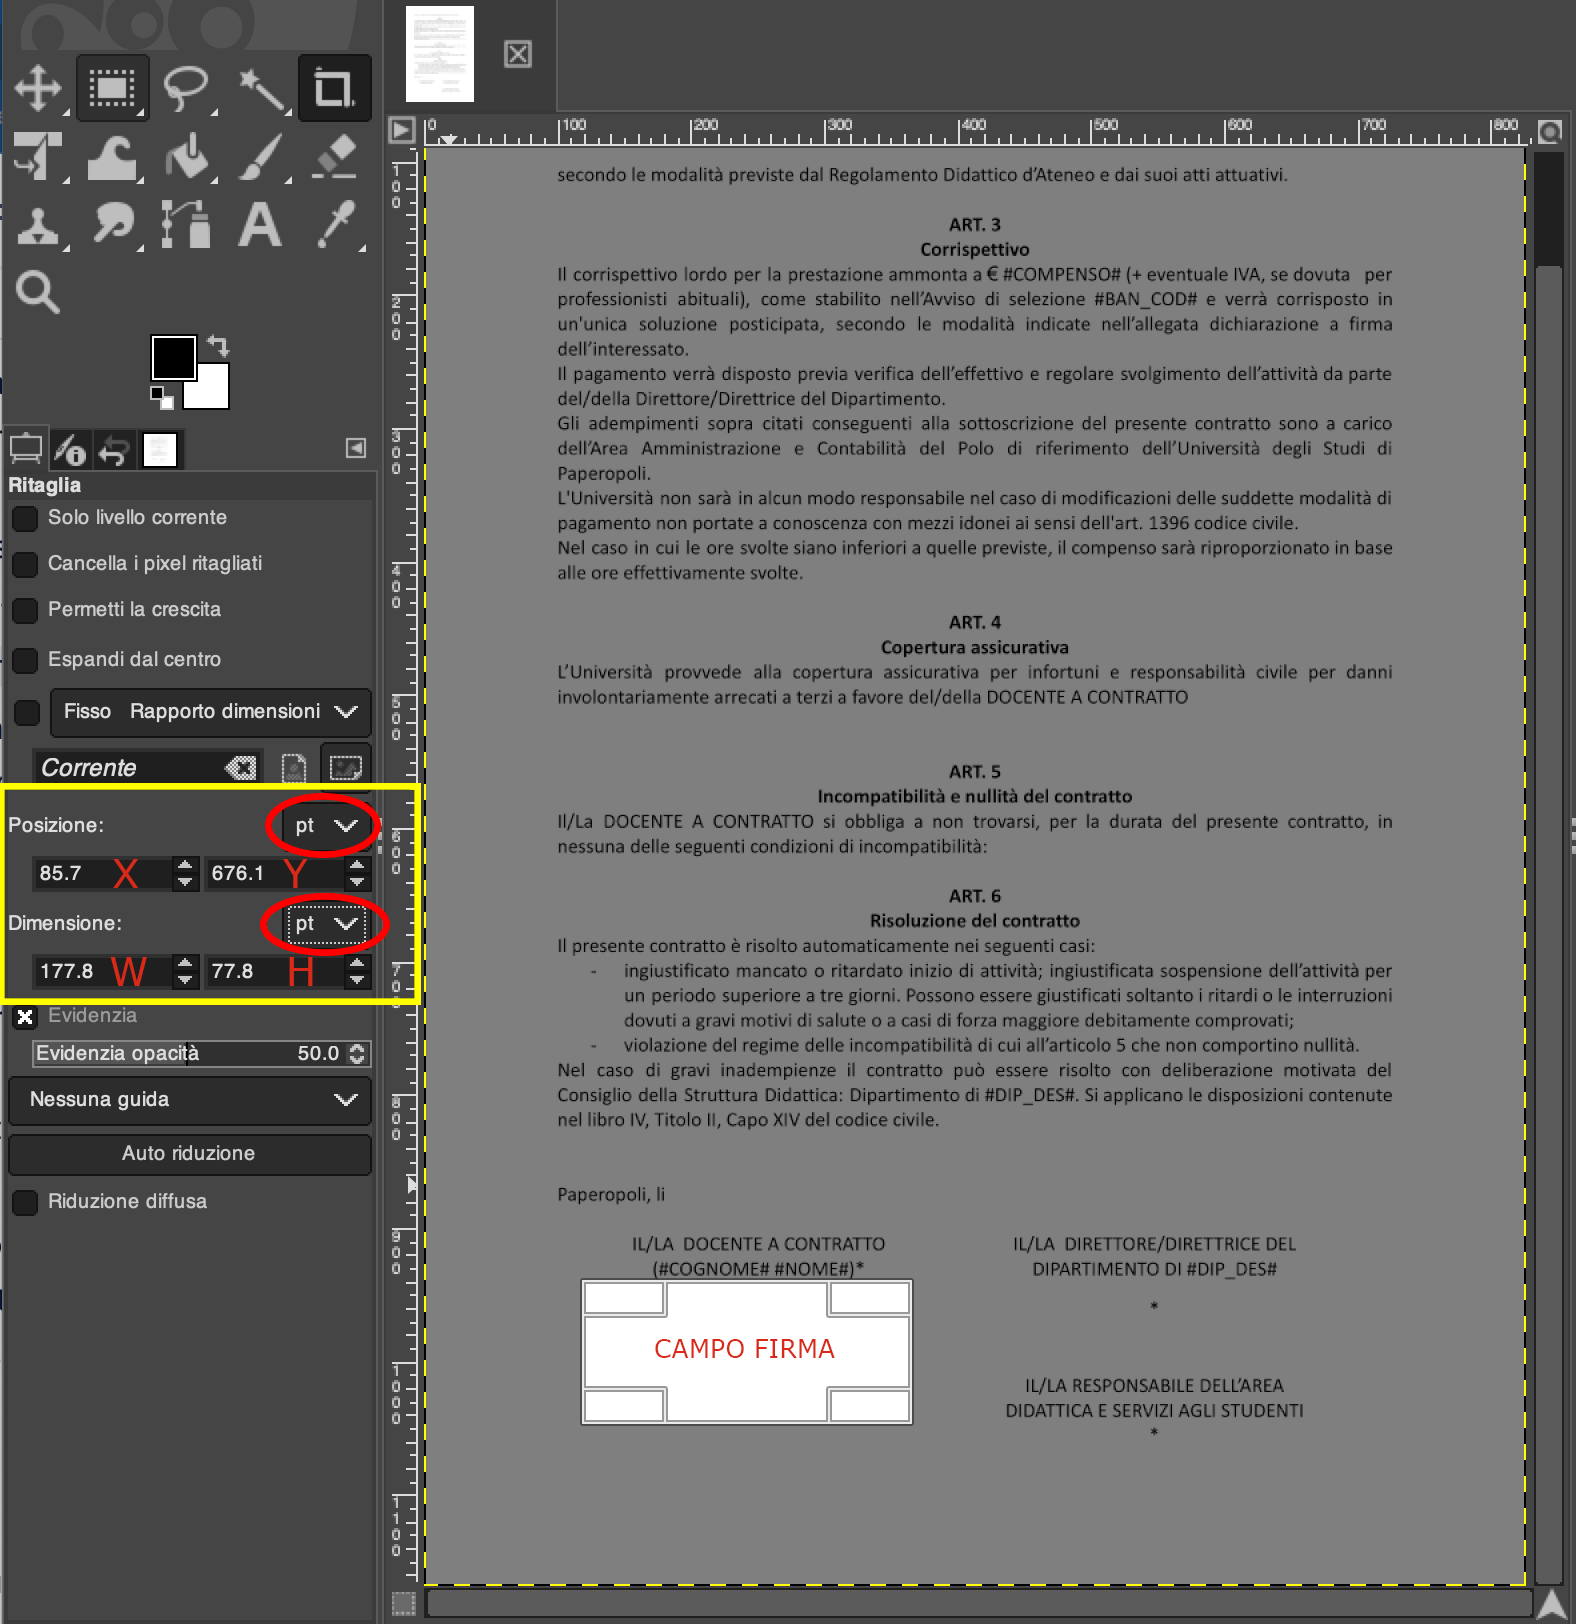Click the black foreground color swatch
Image resolution: width=1576 pixels, height=1624 pixels.
point(172,357)
